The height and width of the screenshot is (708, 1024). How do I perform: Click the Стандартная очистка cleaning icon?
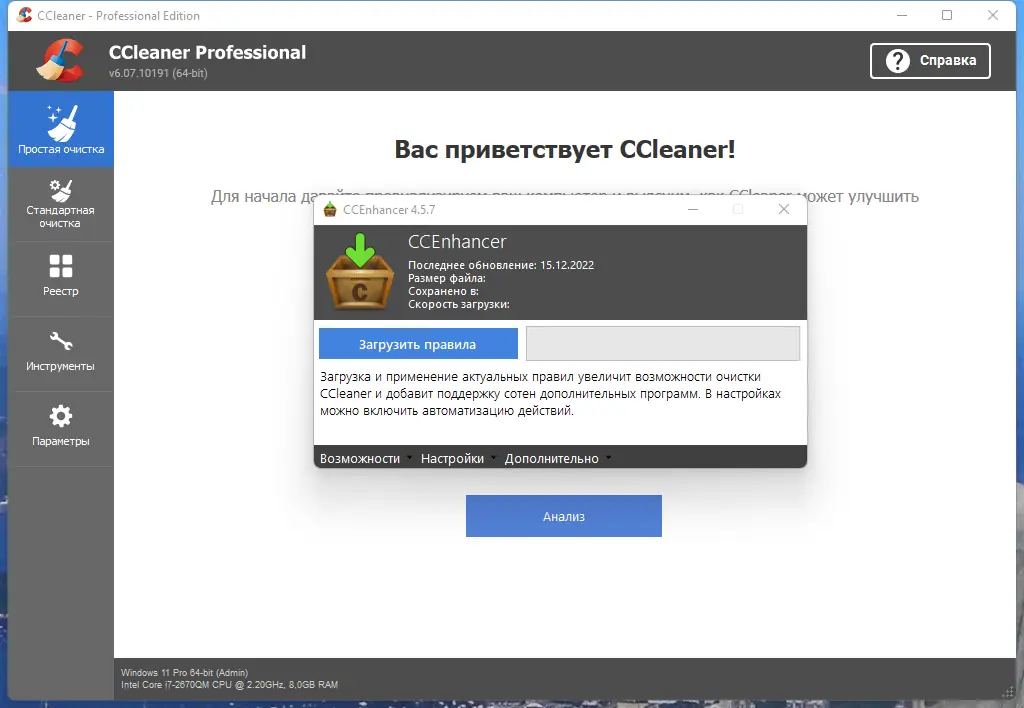(x=62, y=192)
